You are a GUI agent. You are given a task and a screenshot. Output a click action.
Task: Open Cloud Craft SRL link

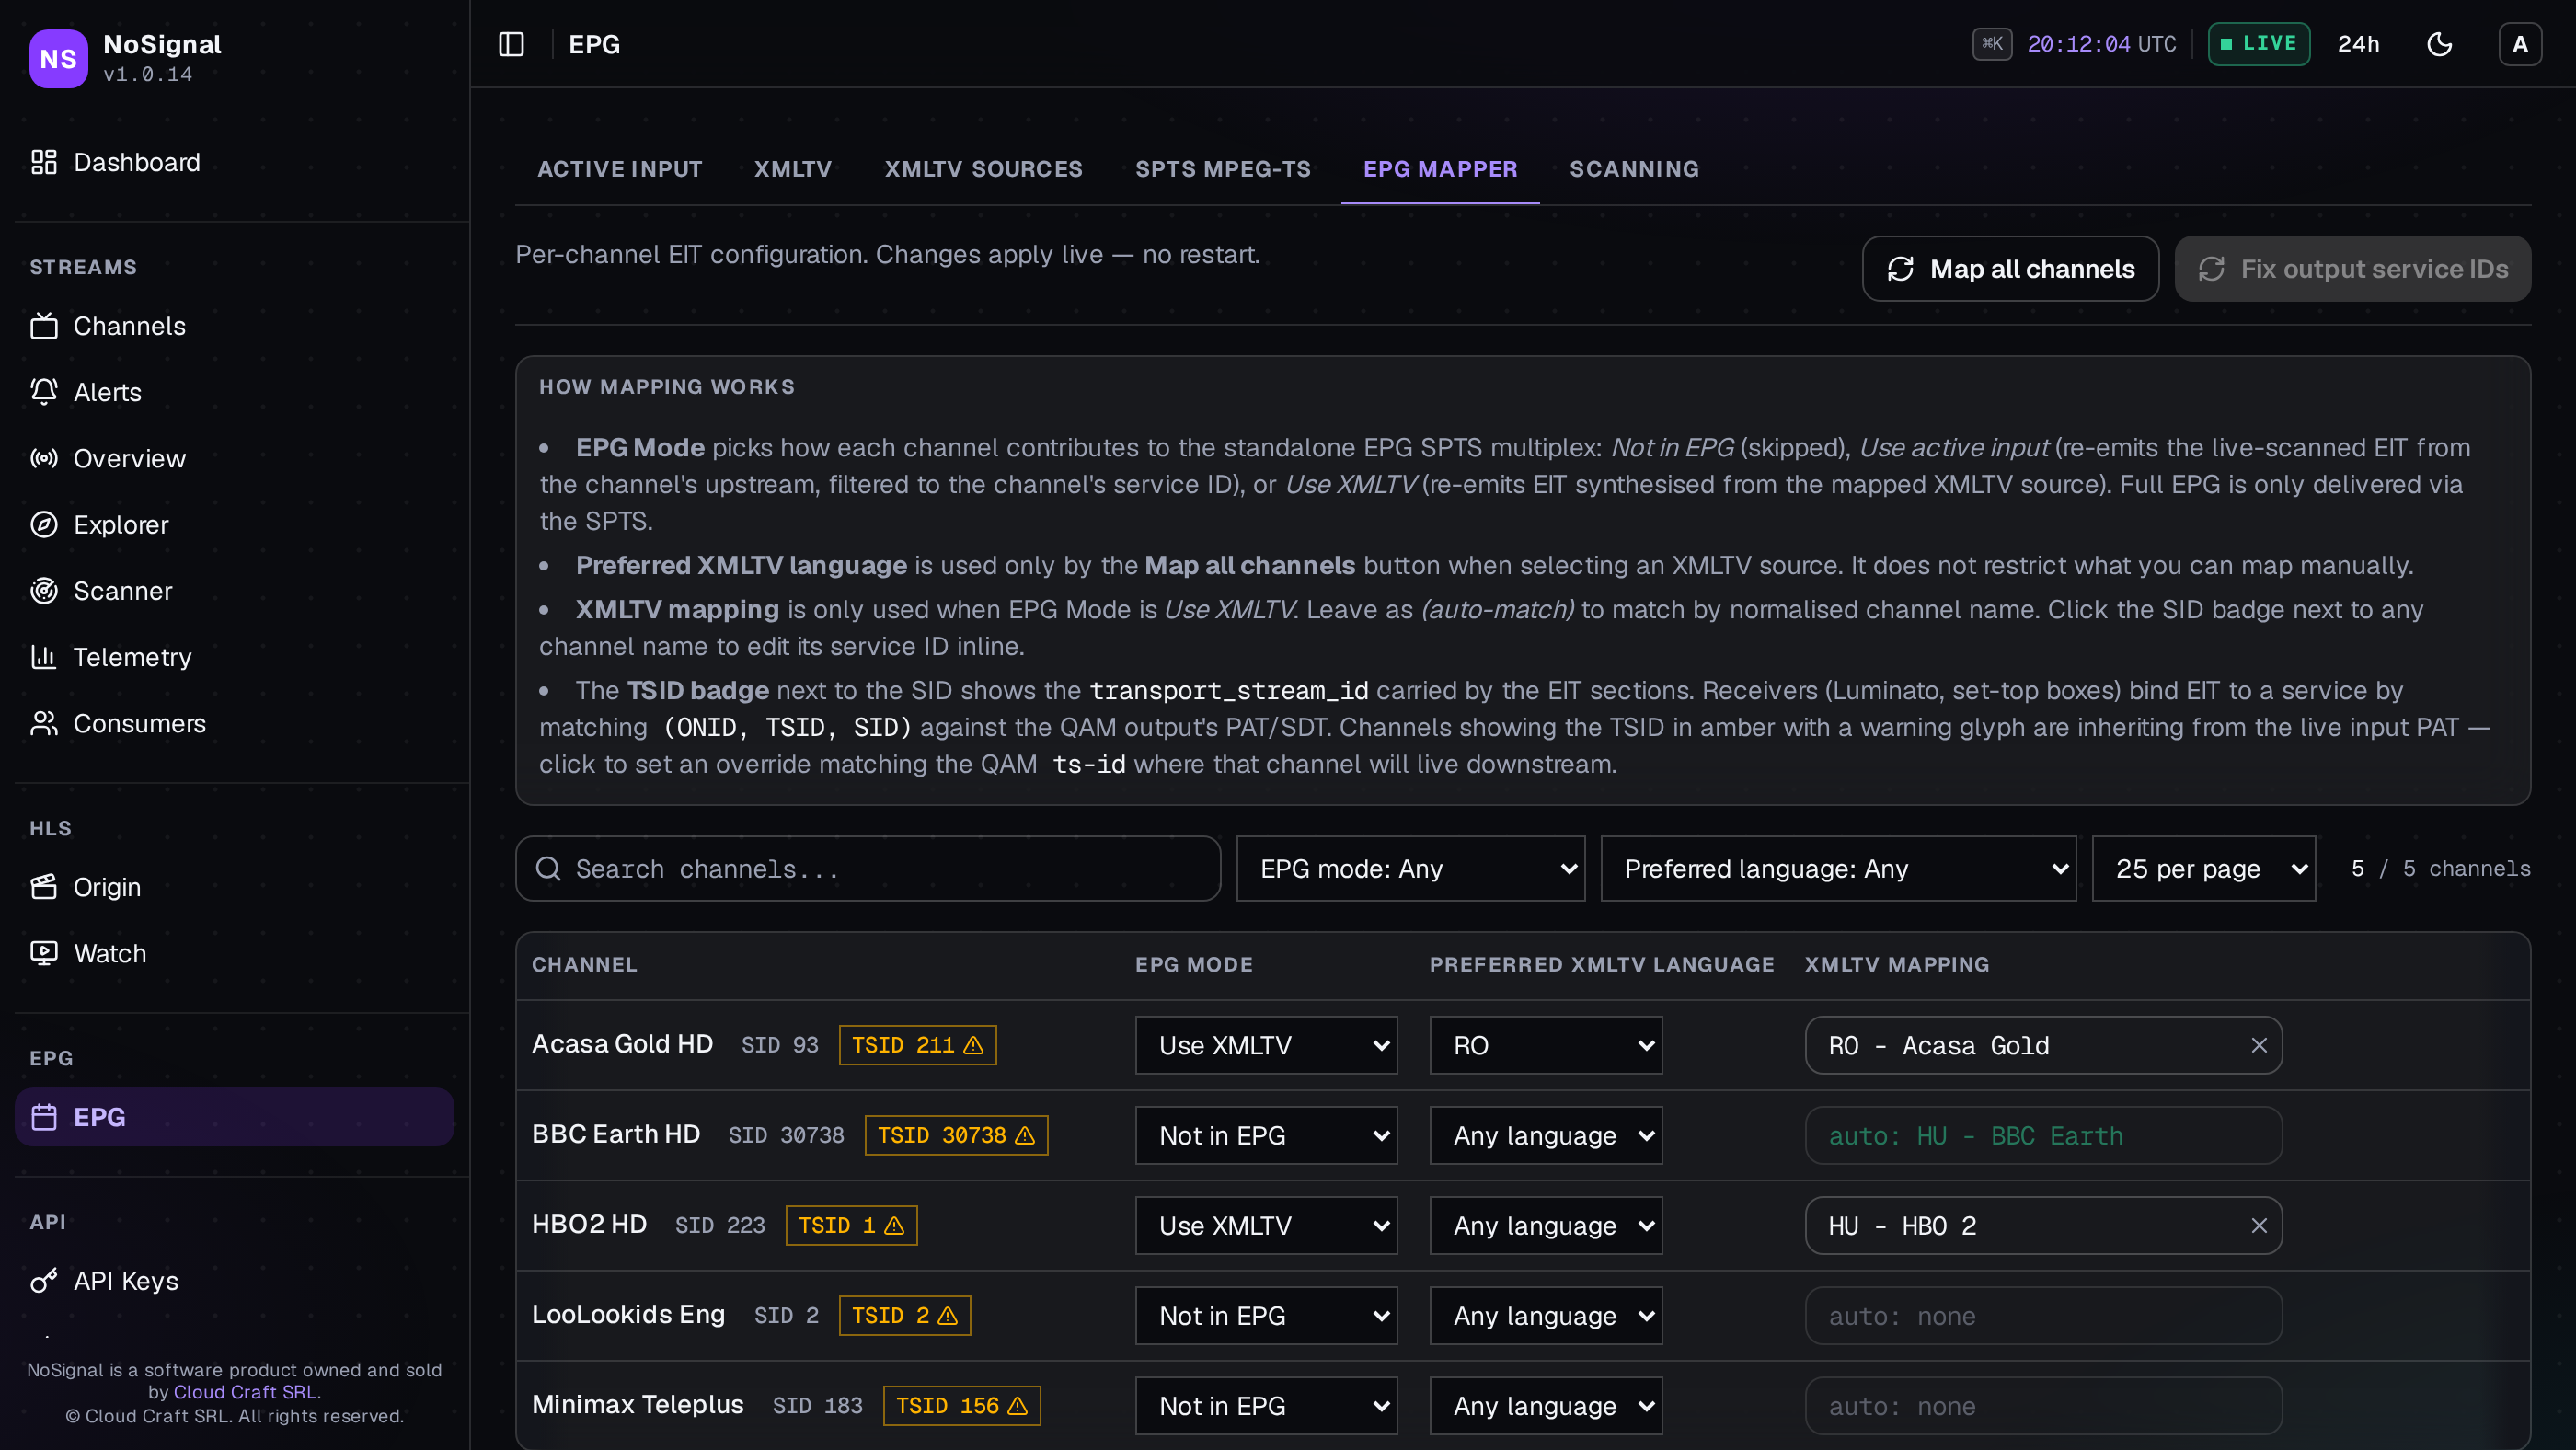(245, 1392)
